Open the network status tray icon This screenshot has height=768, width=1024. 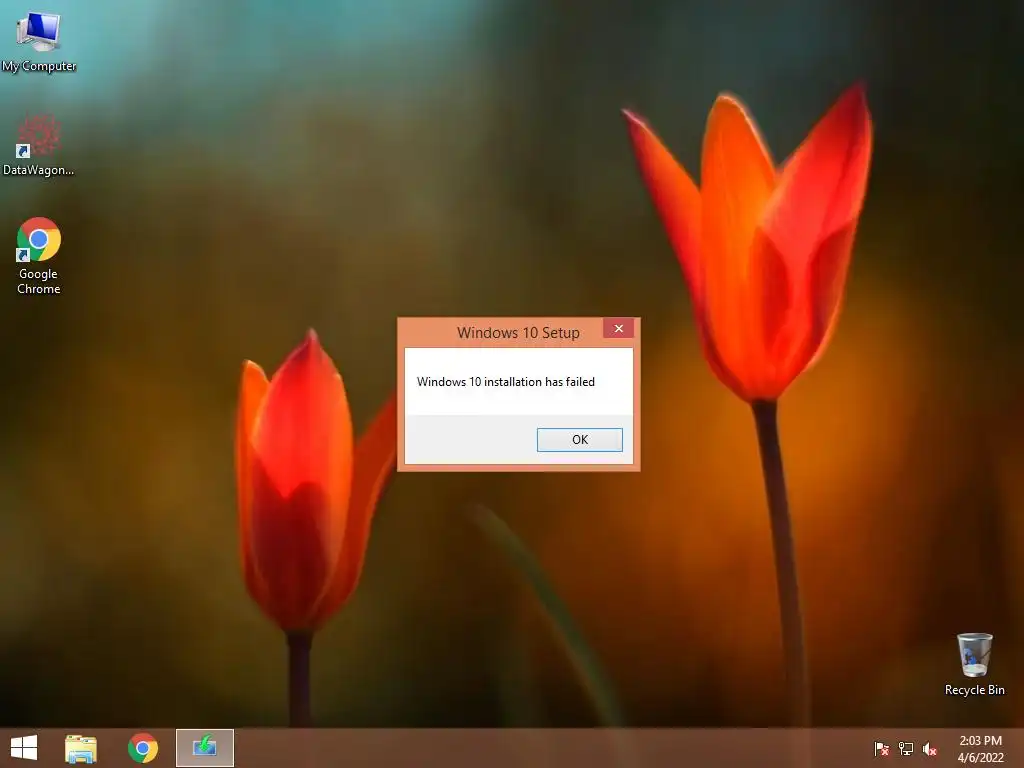point(906,748)
